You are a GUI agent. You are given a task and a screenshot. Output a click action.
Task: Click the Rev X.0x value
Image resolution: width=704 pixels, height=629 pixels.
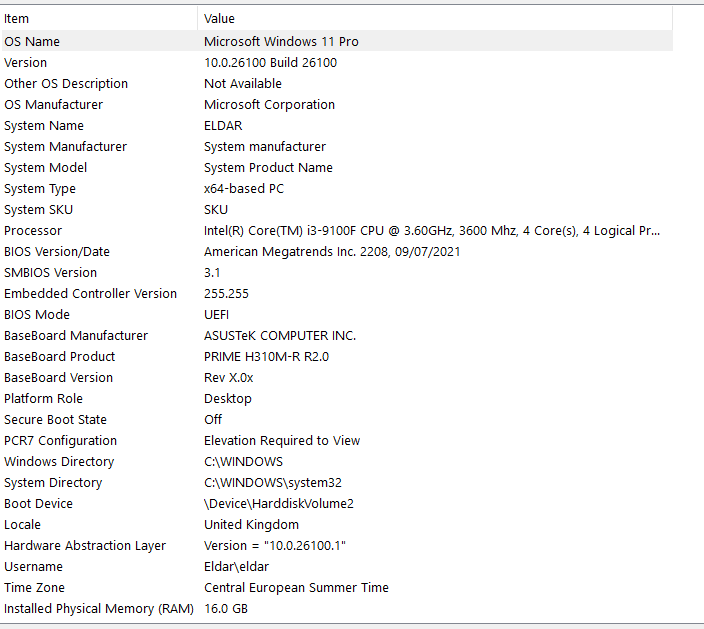point(229,378)
